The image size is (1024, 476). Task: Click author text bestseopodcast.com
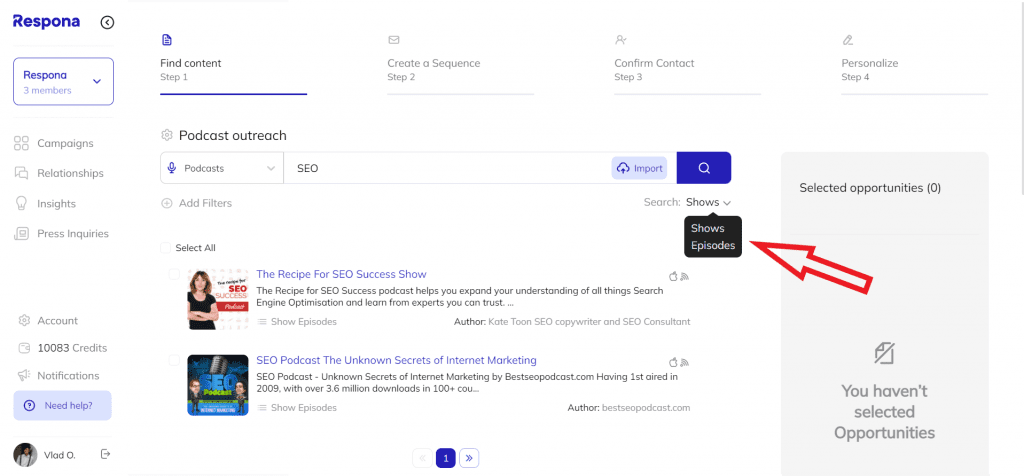coord(646,408)
